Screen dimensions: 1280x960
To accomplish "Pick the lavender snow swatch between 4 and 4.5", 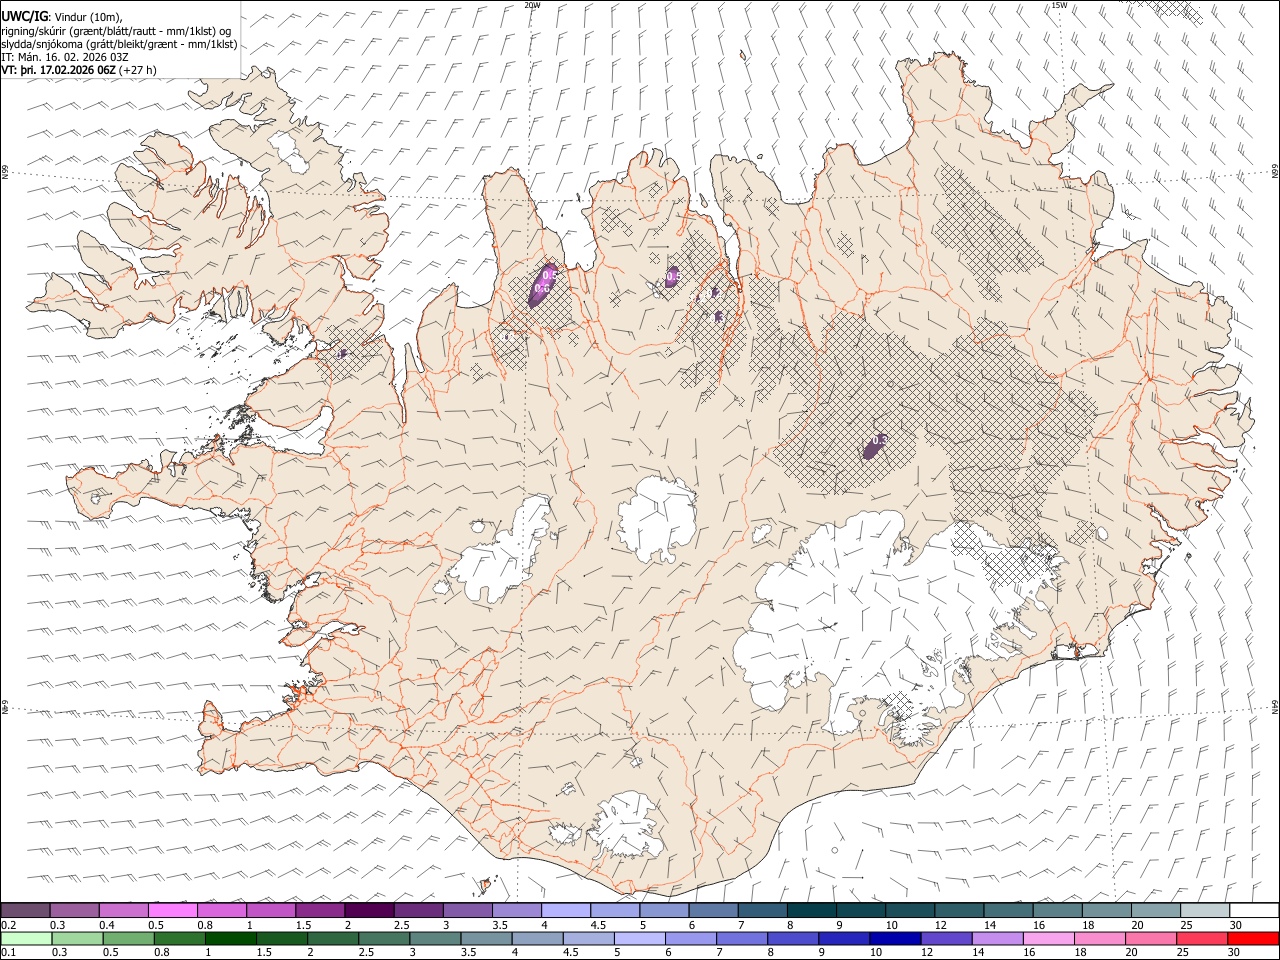I will tap(566, 910).
